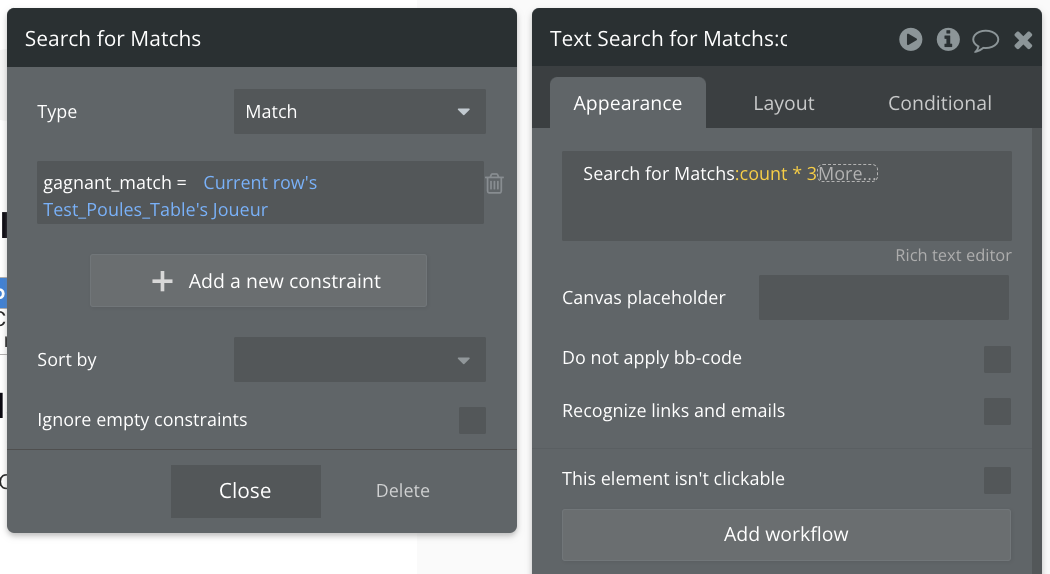Click the Canvas placeholder input field

pos(883,298)
